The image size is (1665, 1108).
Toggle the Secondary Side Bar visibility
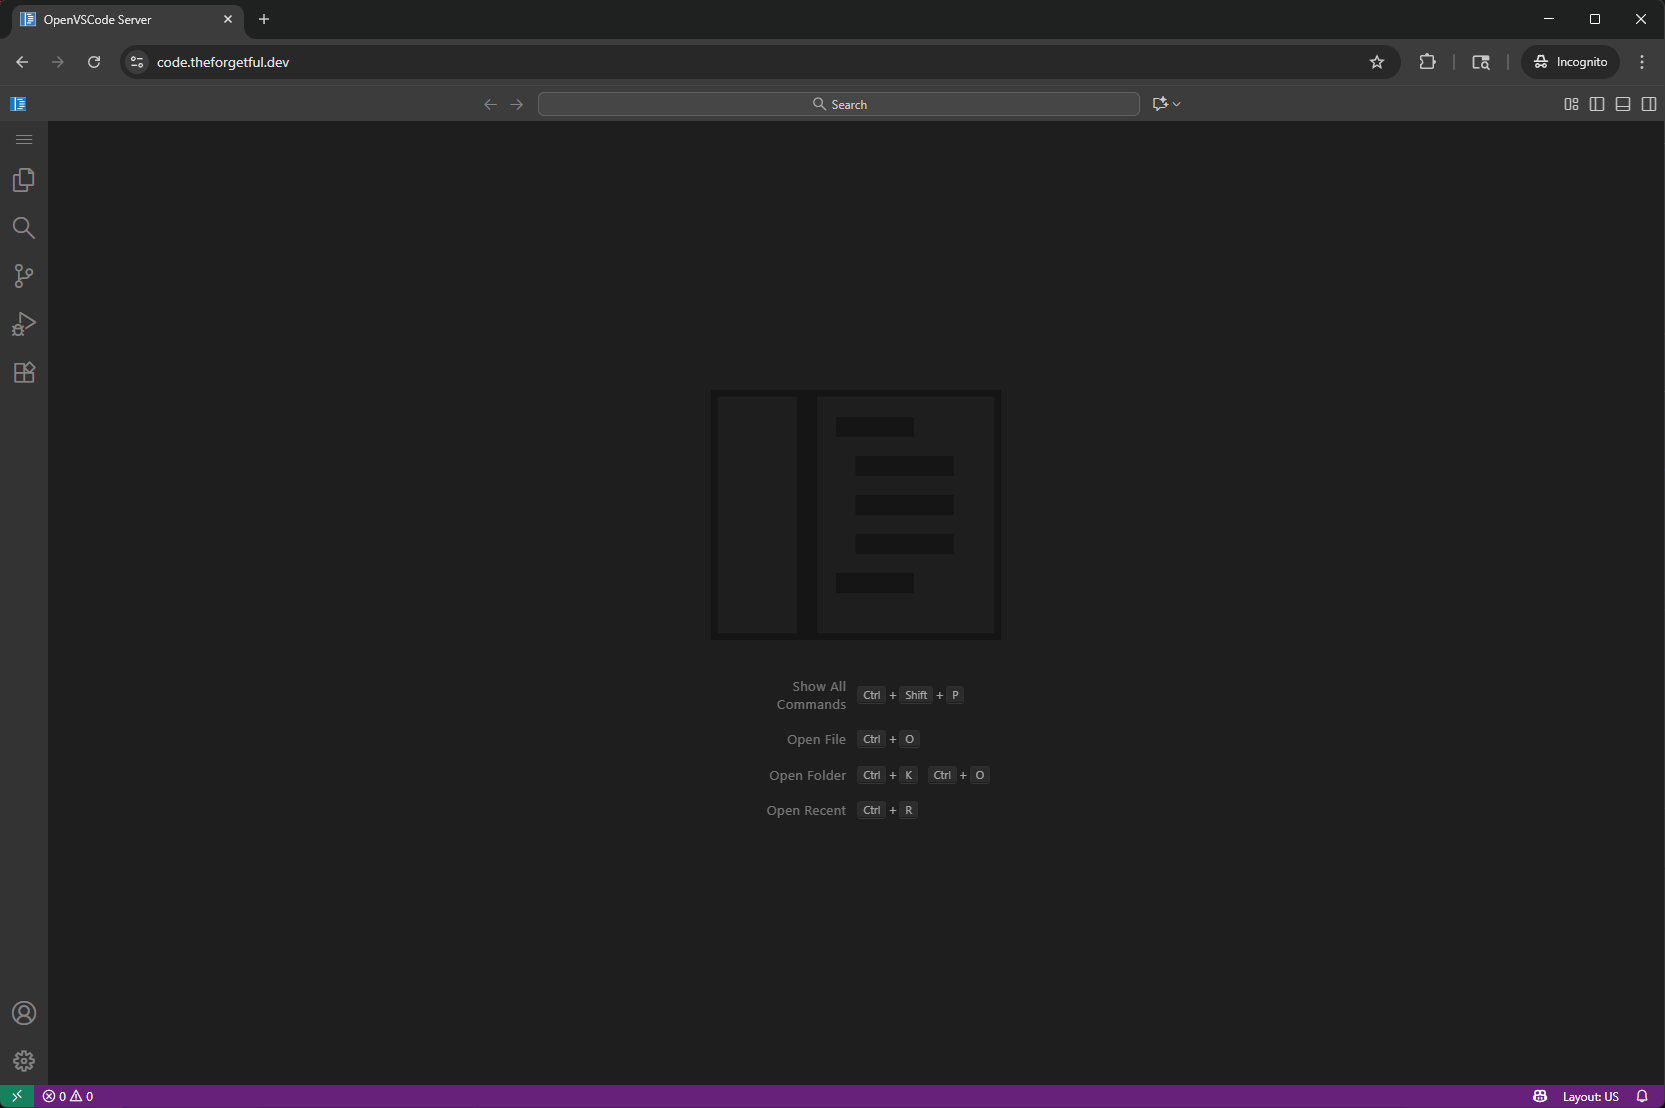point(1648,103)
